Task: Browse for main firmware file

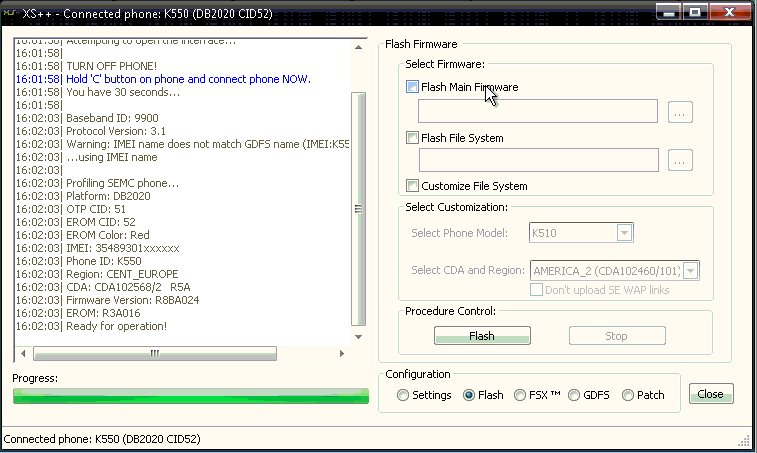Action: click(x=680, y=112)
